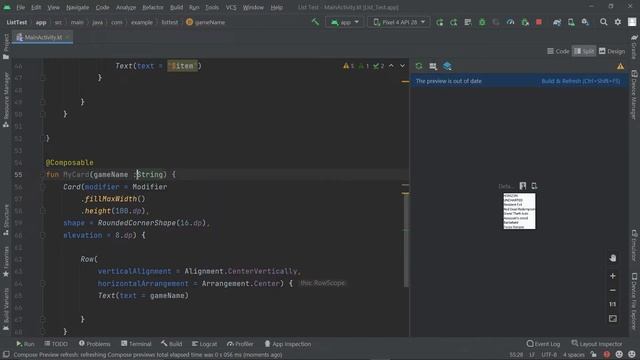This screenshot has height=360, width=640.
Task: Click the ListTest project breadcrumb
Action: pyautogui.click(x=17, y=22)
